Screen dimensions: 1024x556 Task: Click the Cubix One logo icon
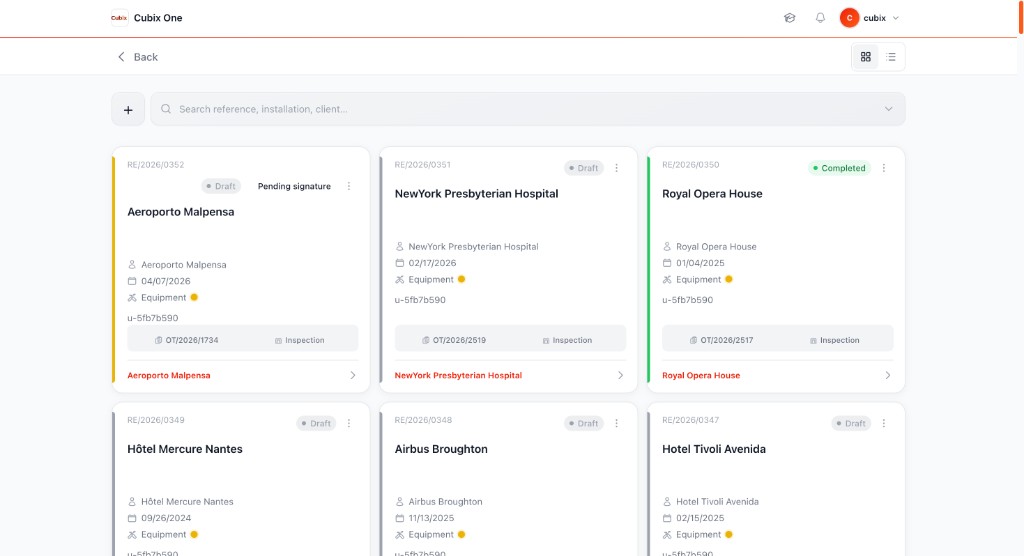(119, 18)
